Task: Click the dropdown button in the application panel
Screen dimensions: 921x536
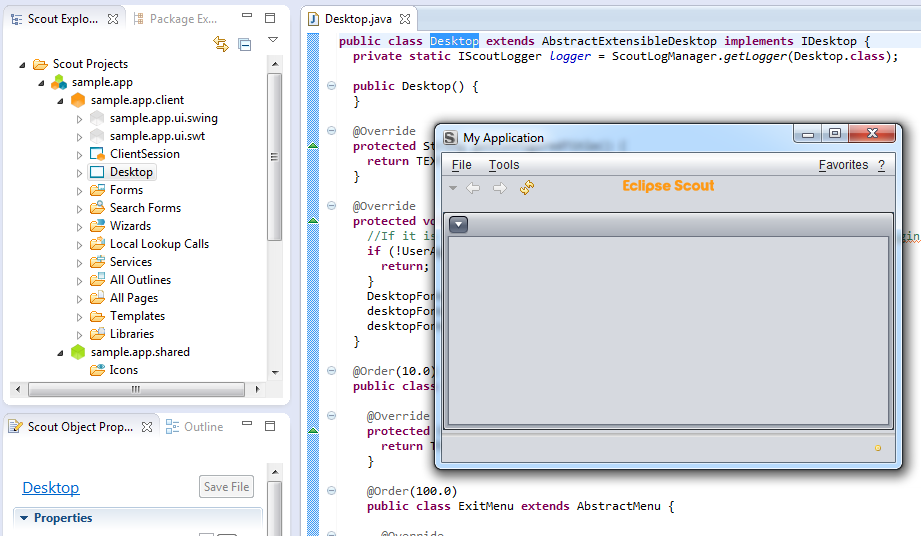Action: [x=459, y=224]
